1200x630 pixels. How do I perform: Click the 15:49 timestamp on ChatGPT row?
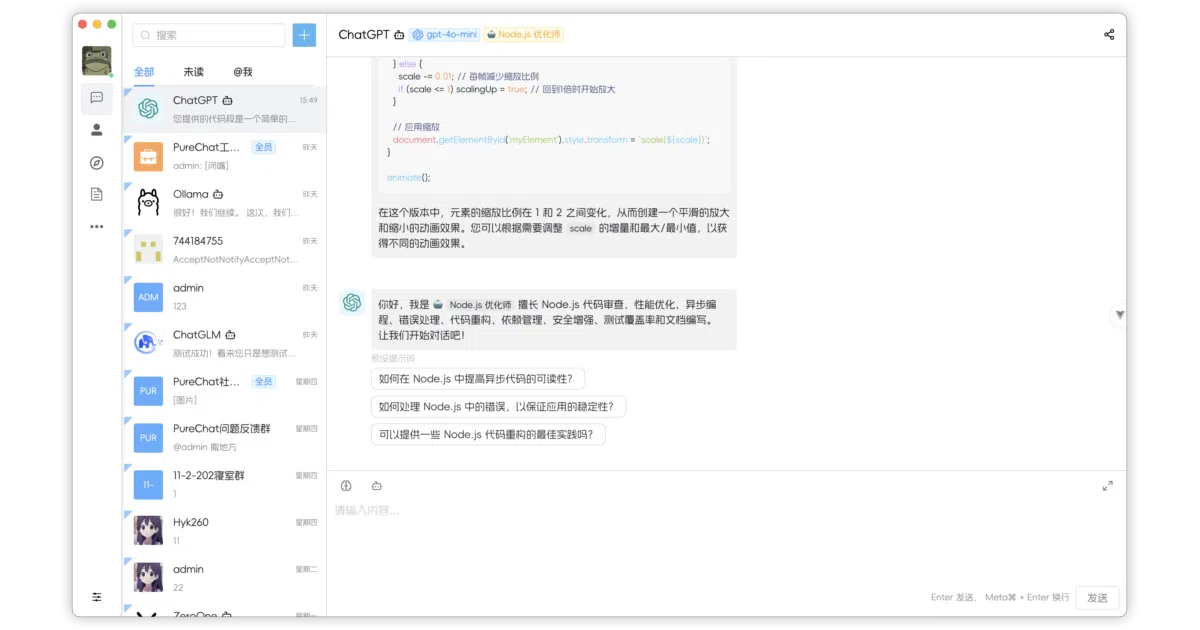308,100
